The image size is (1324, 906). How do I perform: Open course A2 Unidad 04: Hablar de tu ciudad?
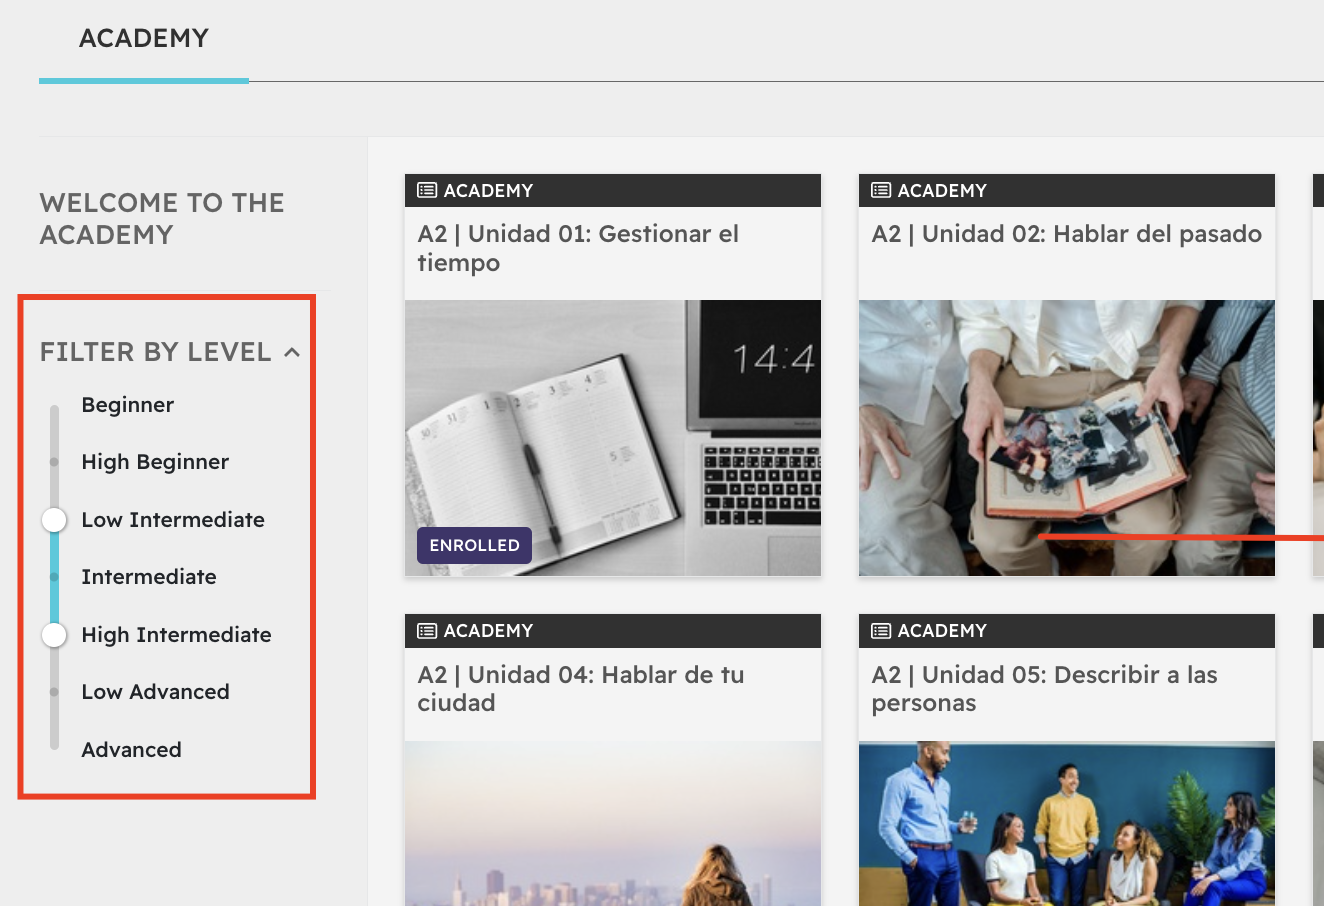coord(581,689)
